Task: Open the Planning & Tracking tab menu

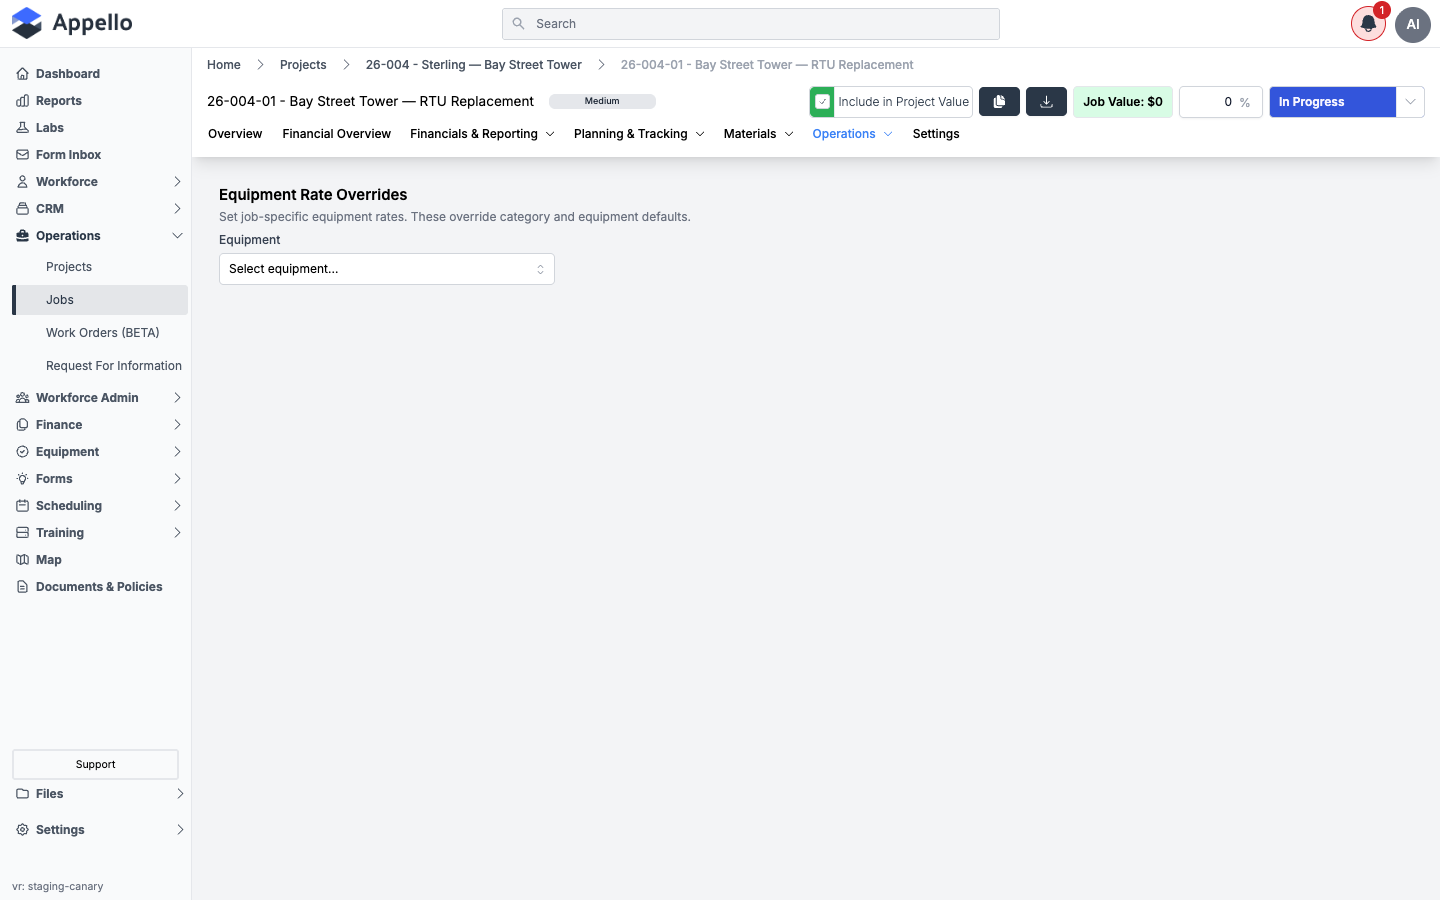Action: point(639,134)
